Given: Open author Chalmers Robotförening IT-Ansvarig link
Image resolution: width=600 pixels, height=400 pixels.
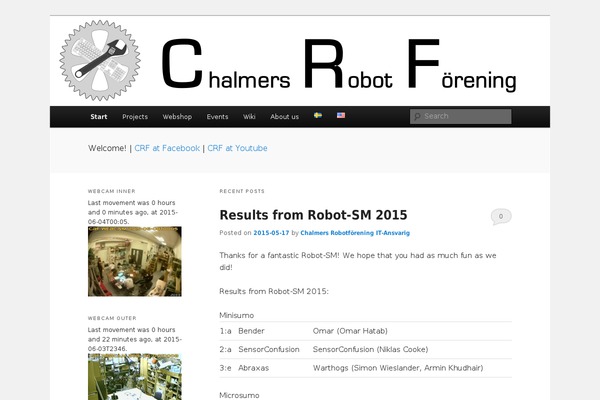Looking at the screenshot, I should click(355, 233).
